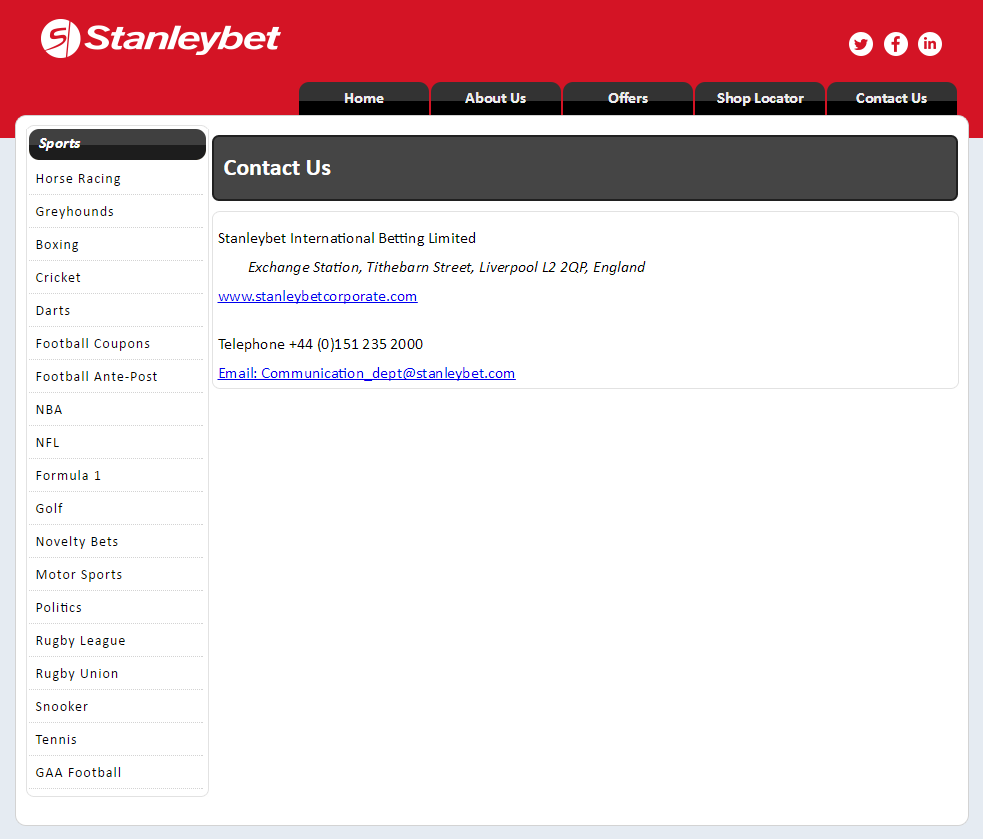Screen dimensions: 983x839
Task: Select NBA from the sports list
Action: (116, 410)
